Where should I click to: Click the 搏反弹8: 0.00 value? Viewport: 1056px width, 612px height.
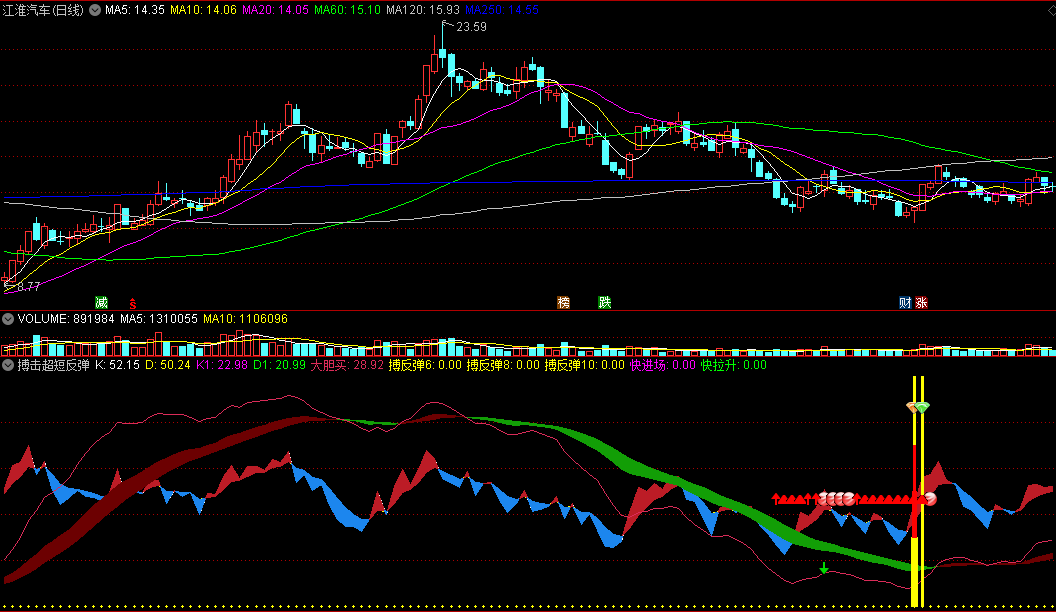pos(503,366)
